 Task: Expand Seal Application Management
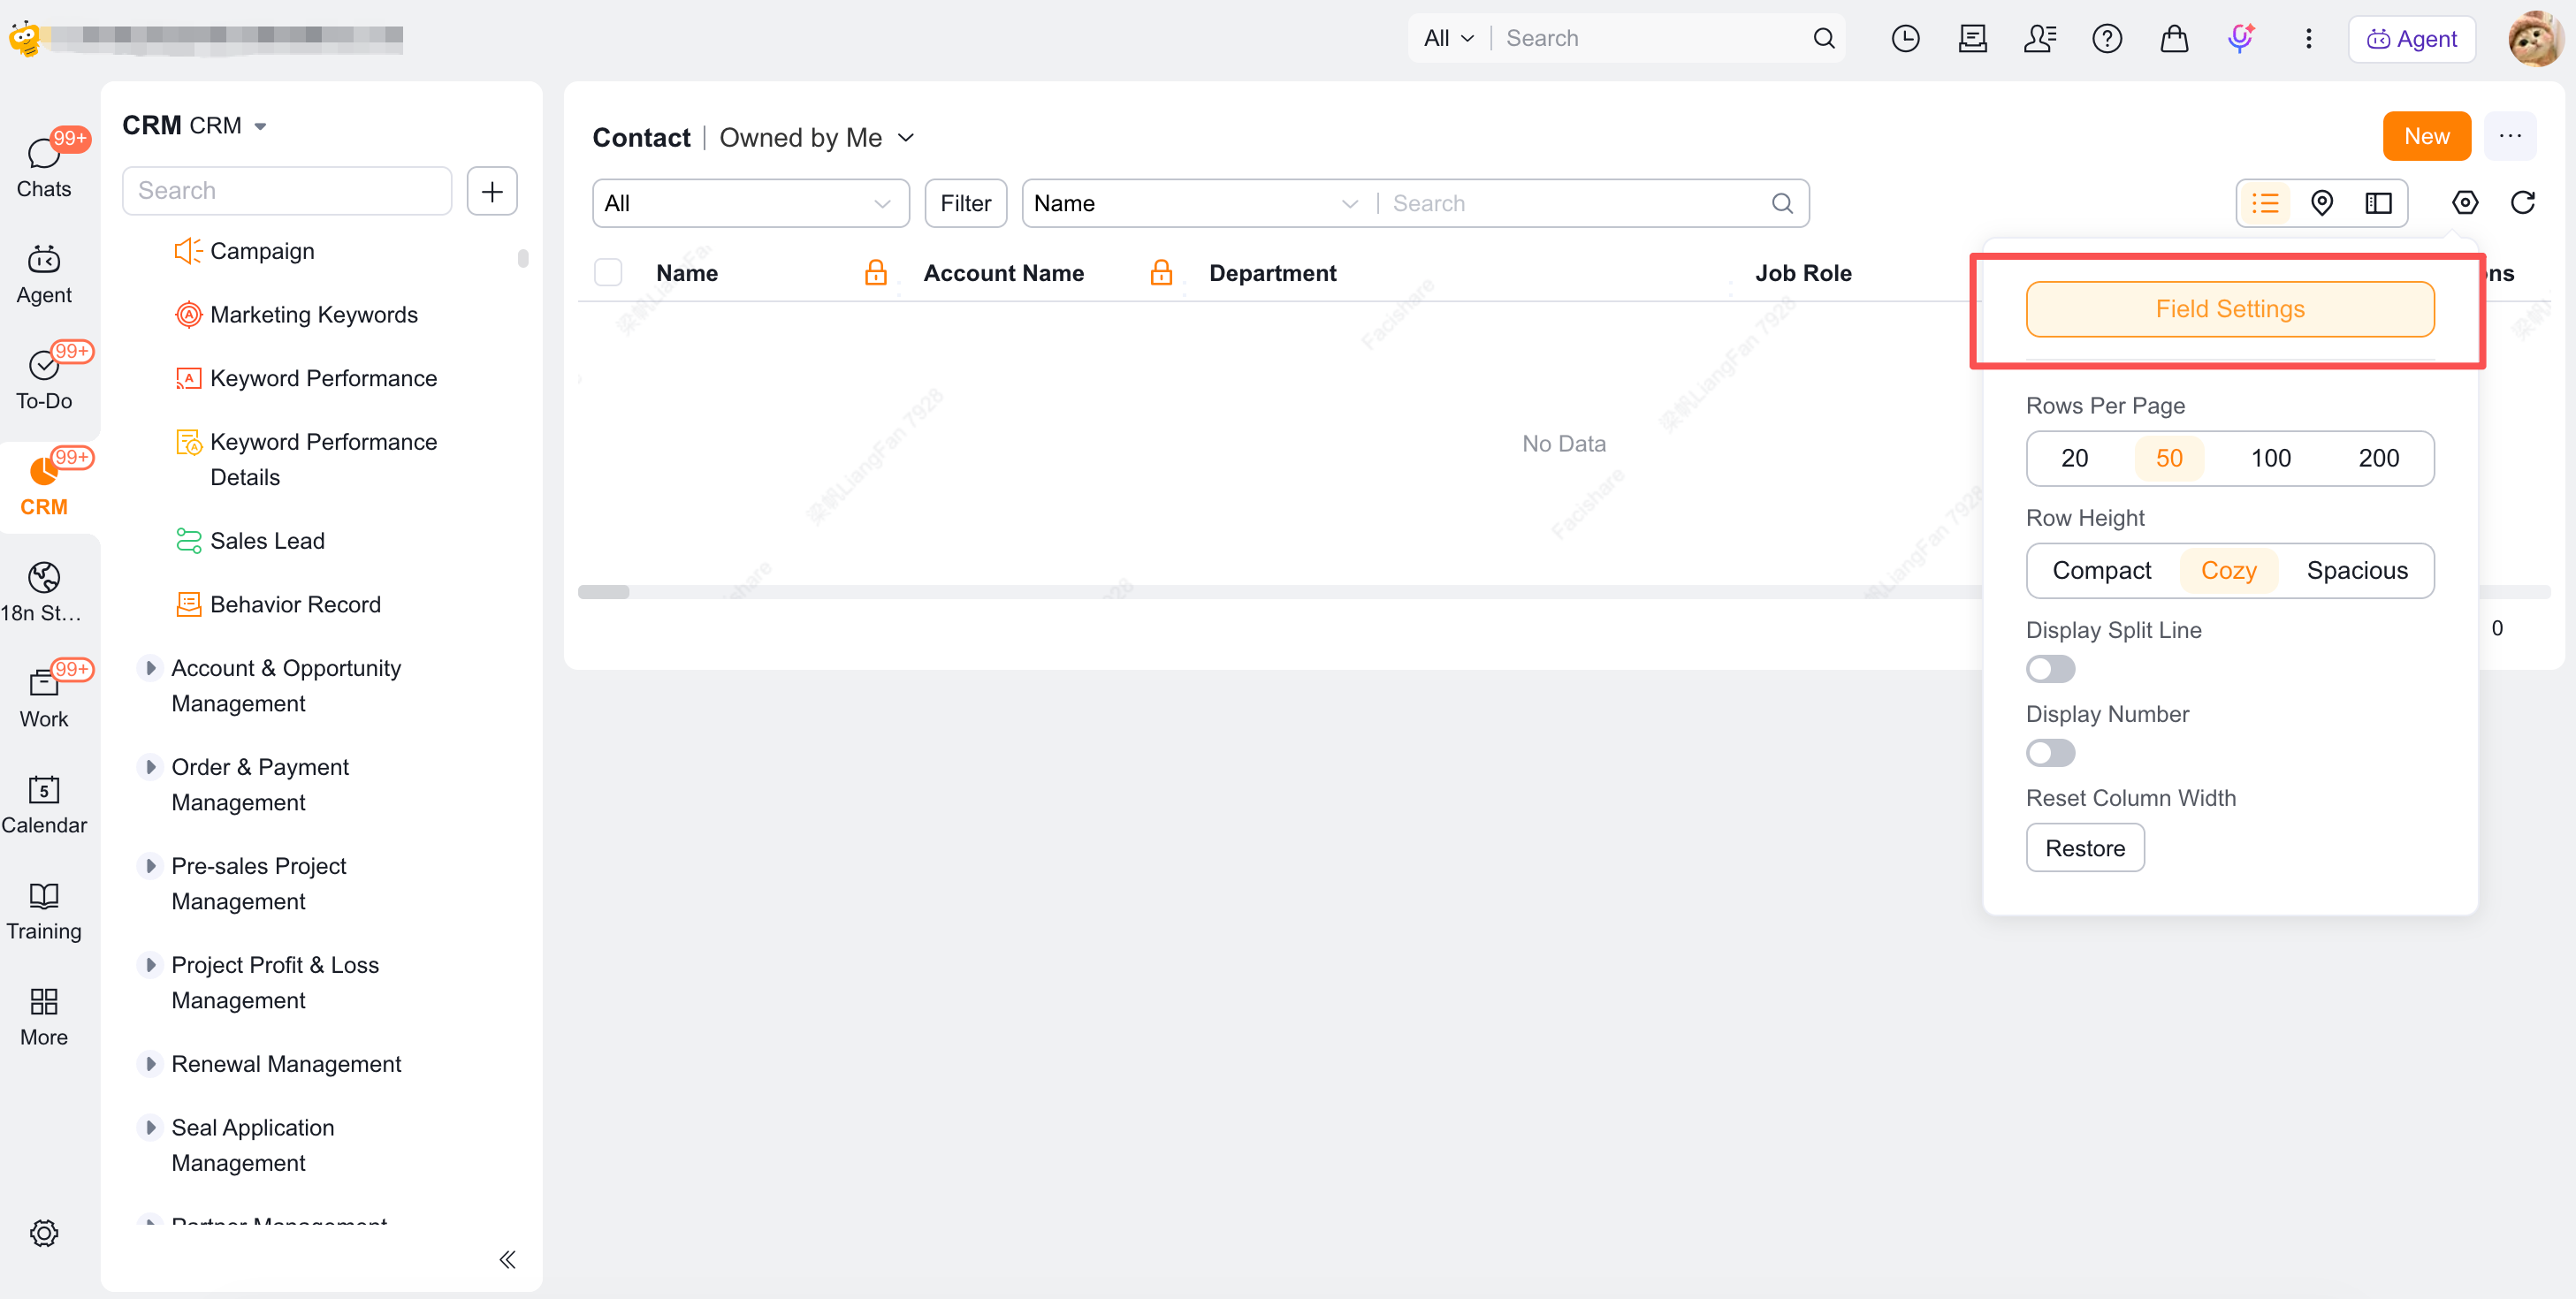150,1126
